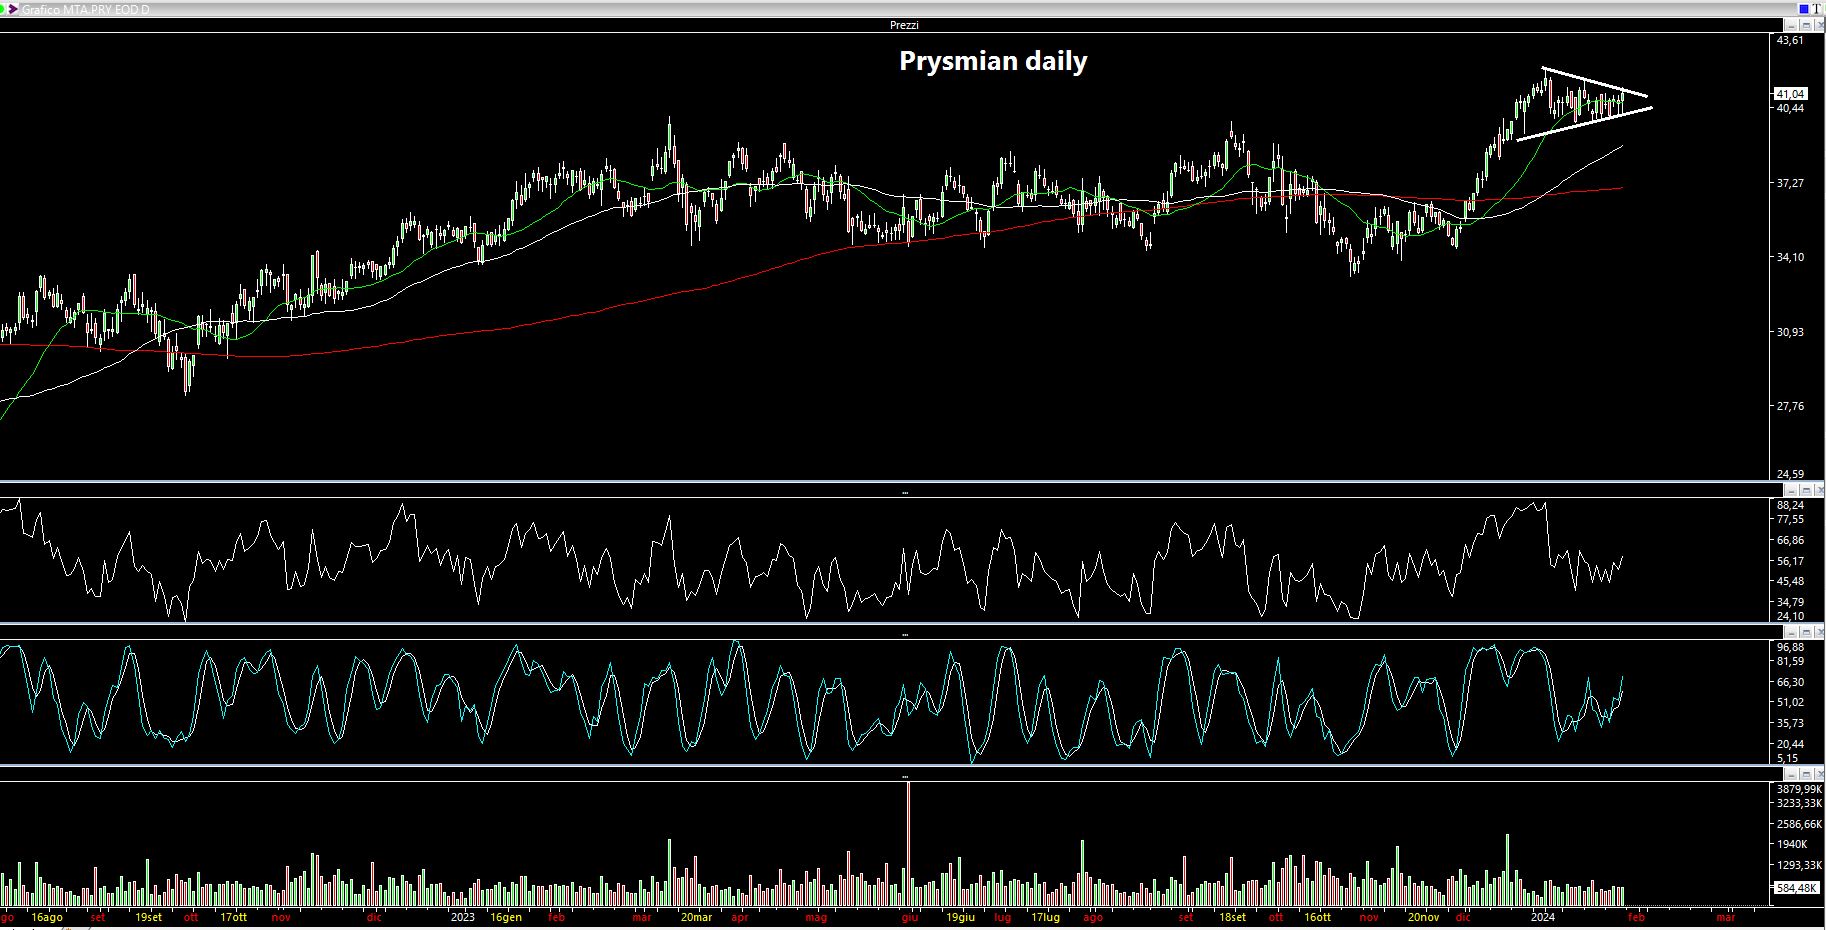Click the 16ago date on time axis
This screenshot has width=1826, height=930.
(46, 917)
